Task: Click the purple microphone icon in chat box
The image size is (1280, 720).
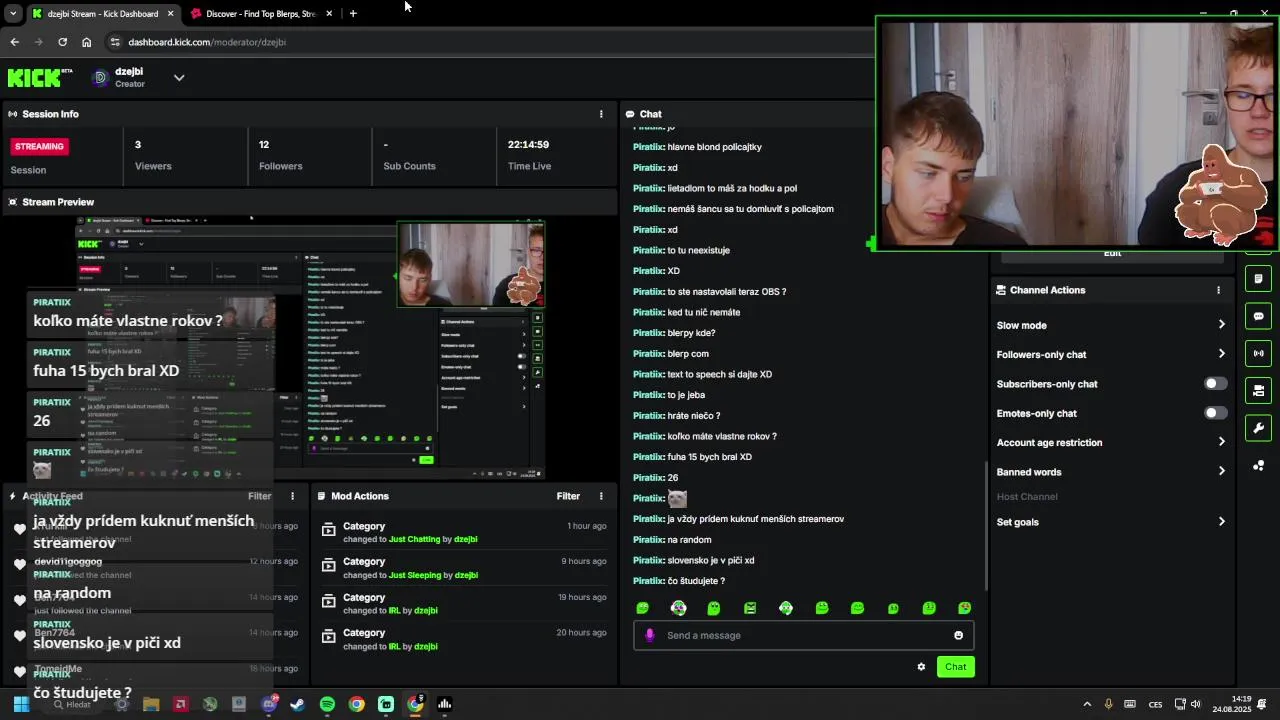Action: pos(650,635)
